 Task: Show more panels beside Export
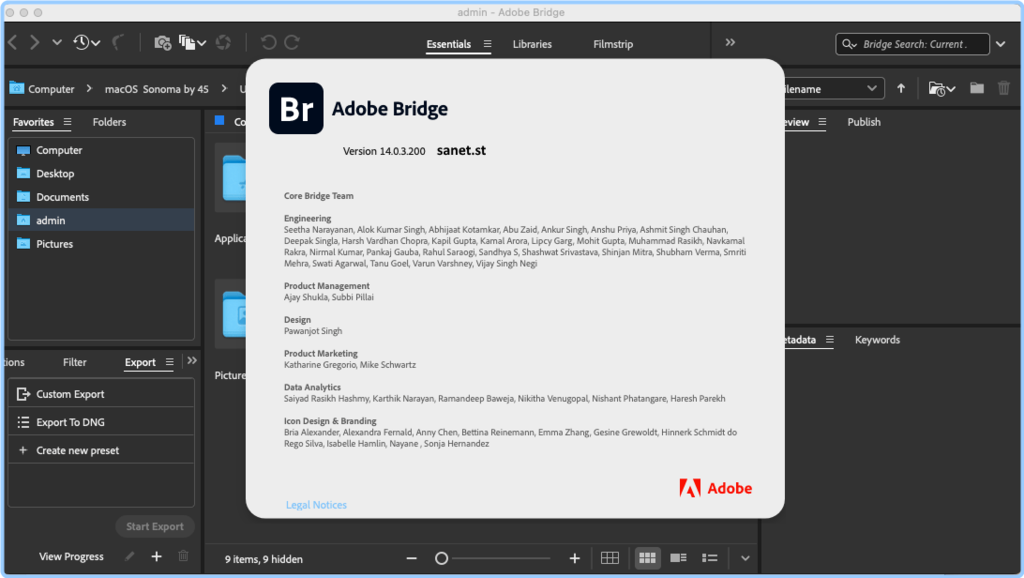(x=192, y=361)
